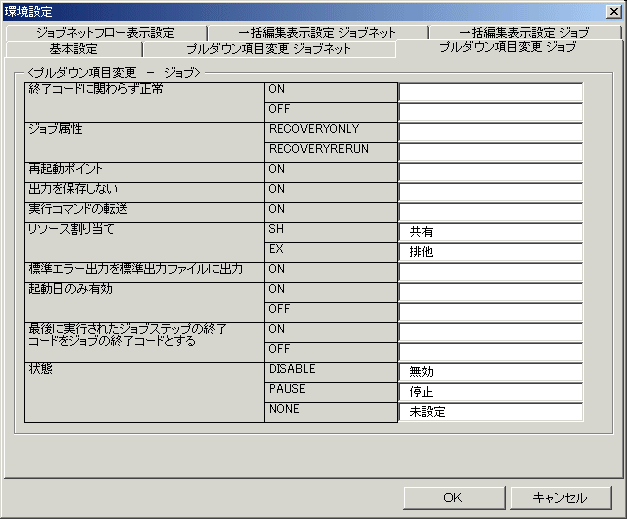Open the 一括編集表示設定 ジョブネット tab
627x519 pixels.
(x=317, y=33)
